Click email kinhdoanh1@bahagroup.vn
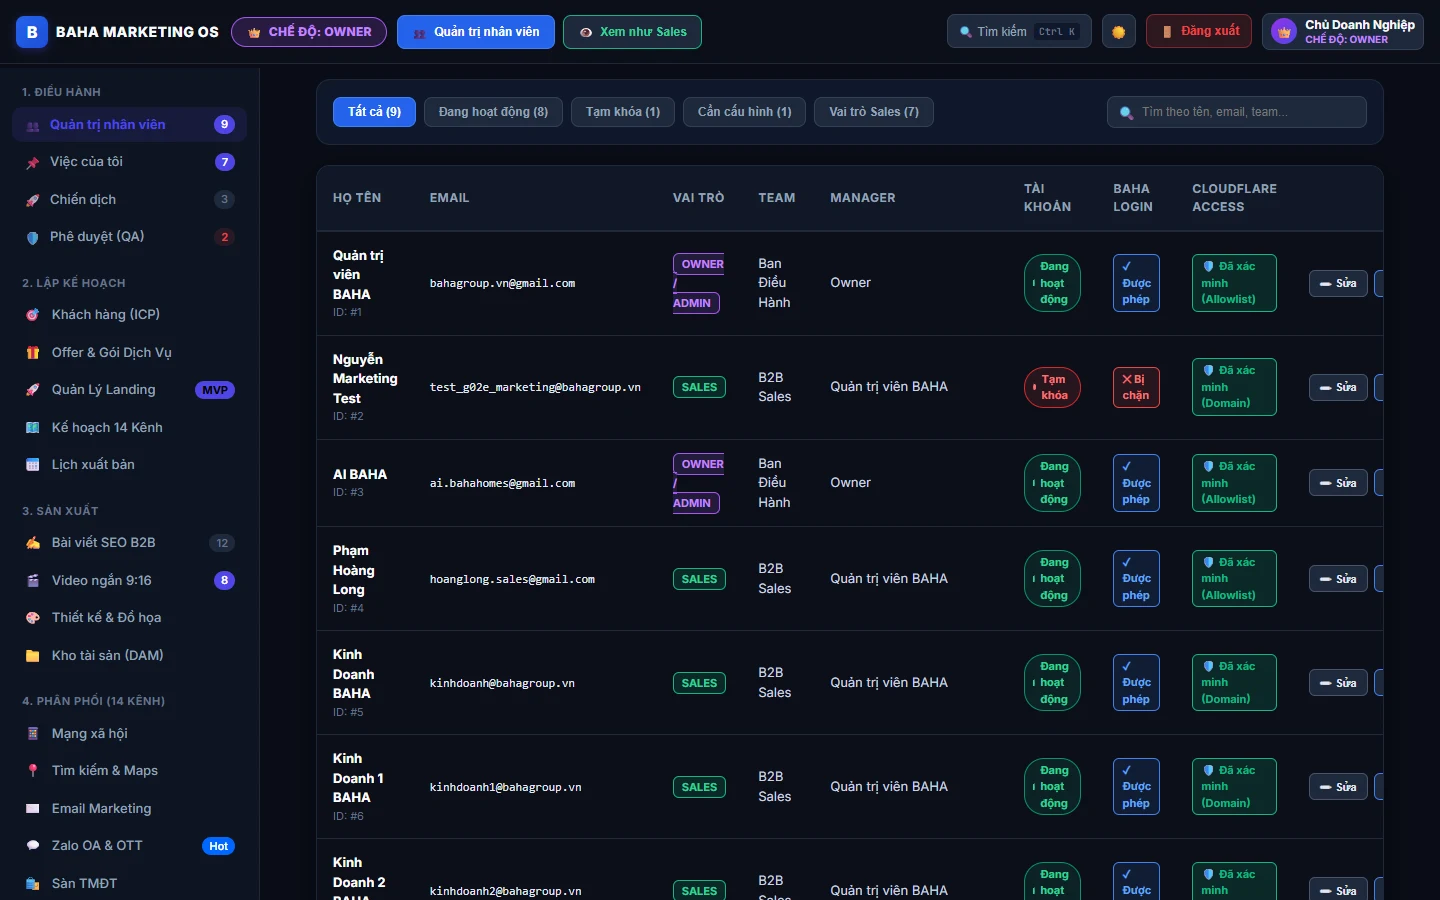Screen dimensions: 1440x900 pyautogui.click(x=506, y=787)
